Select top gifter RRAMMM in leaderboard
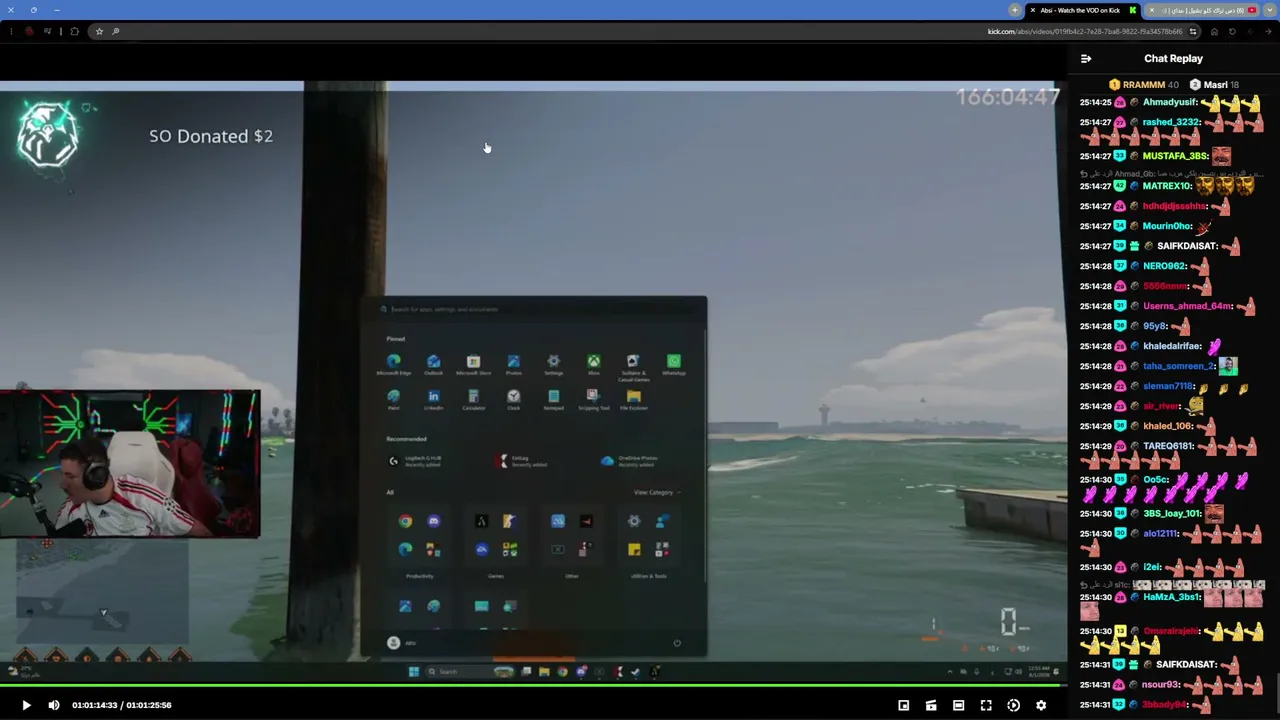 point(1144,85)
